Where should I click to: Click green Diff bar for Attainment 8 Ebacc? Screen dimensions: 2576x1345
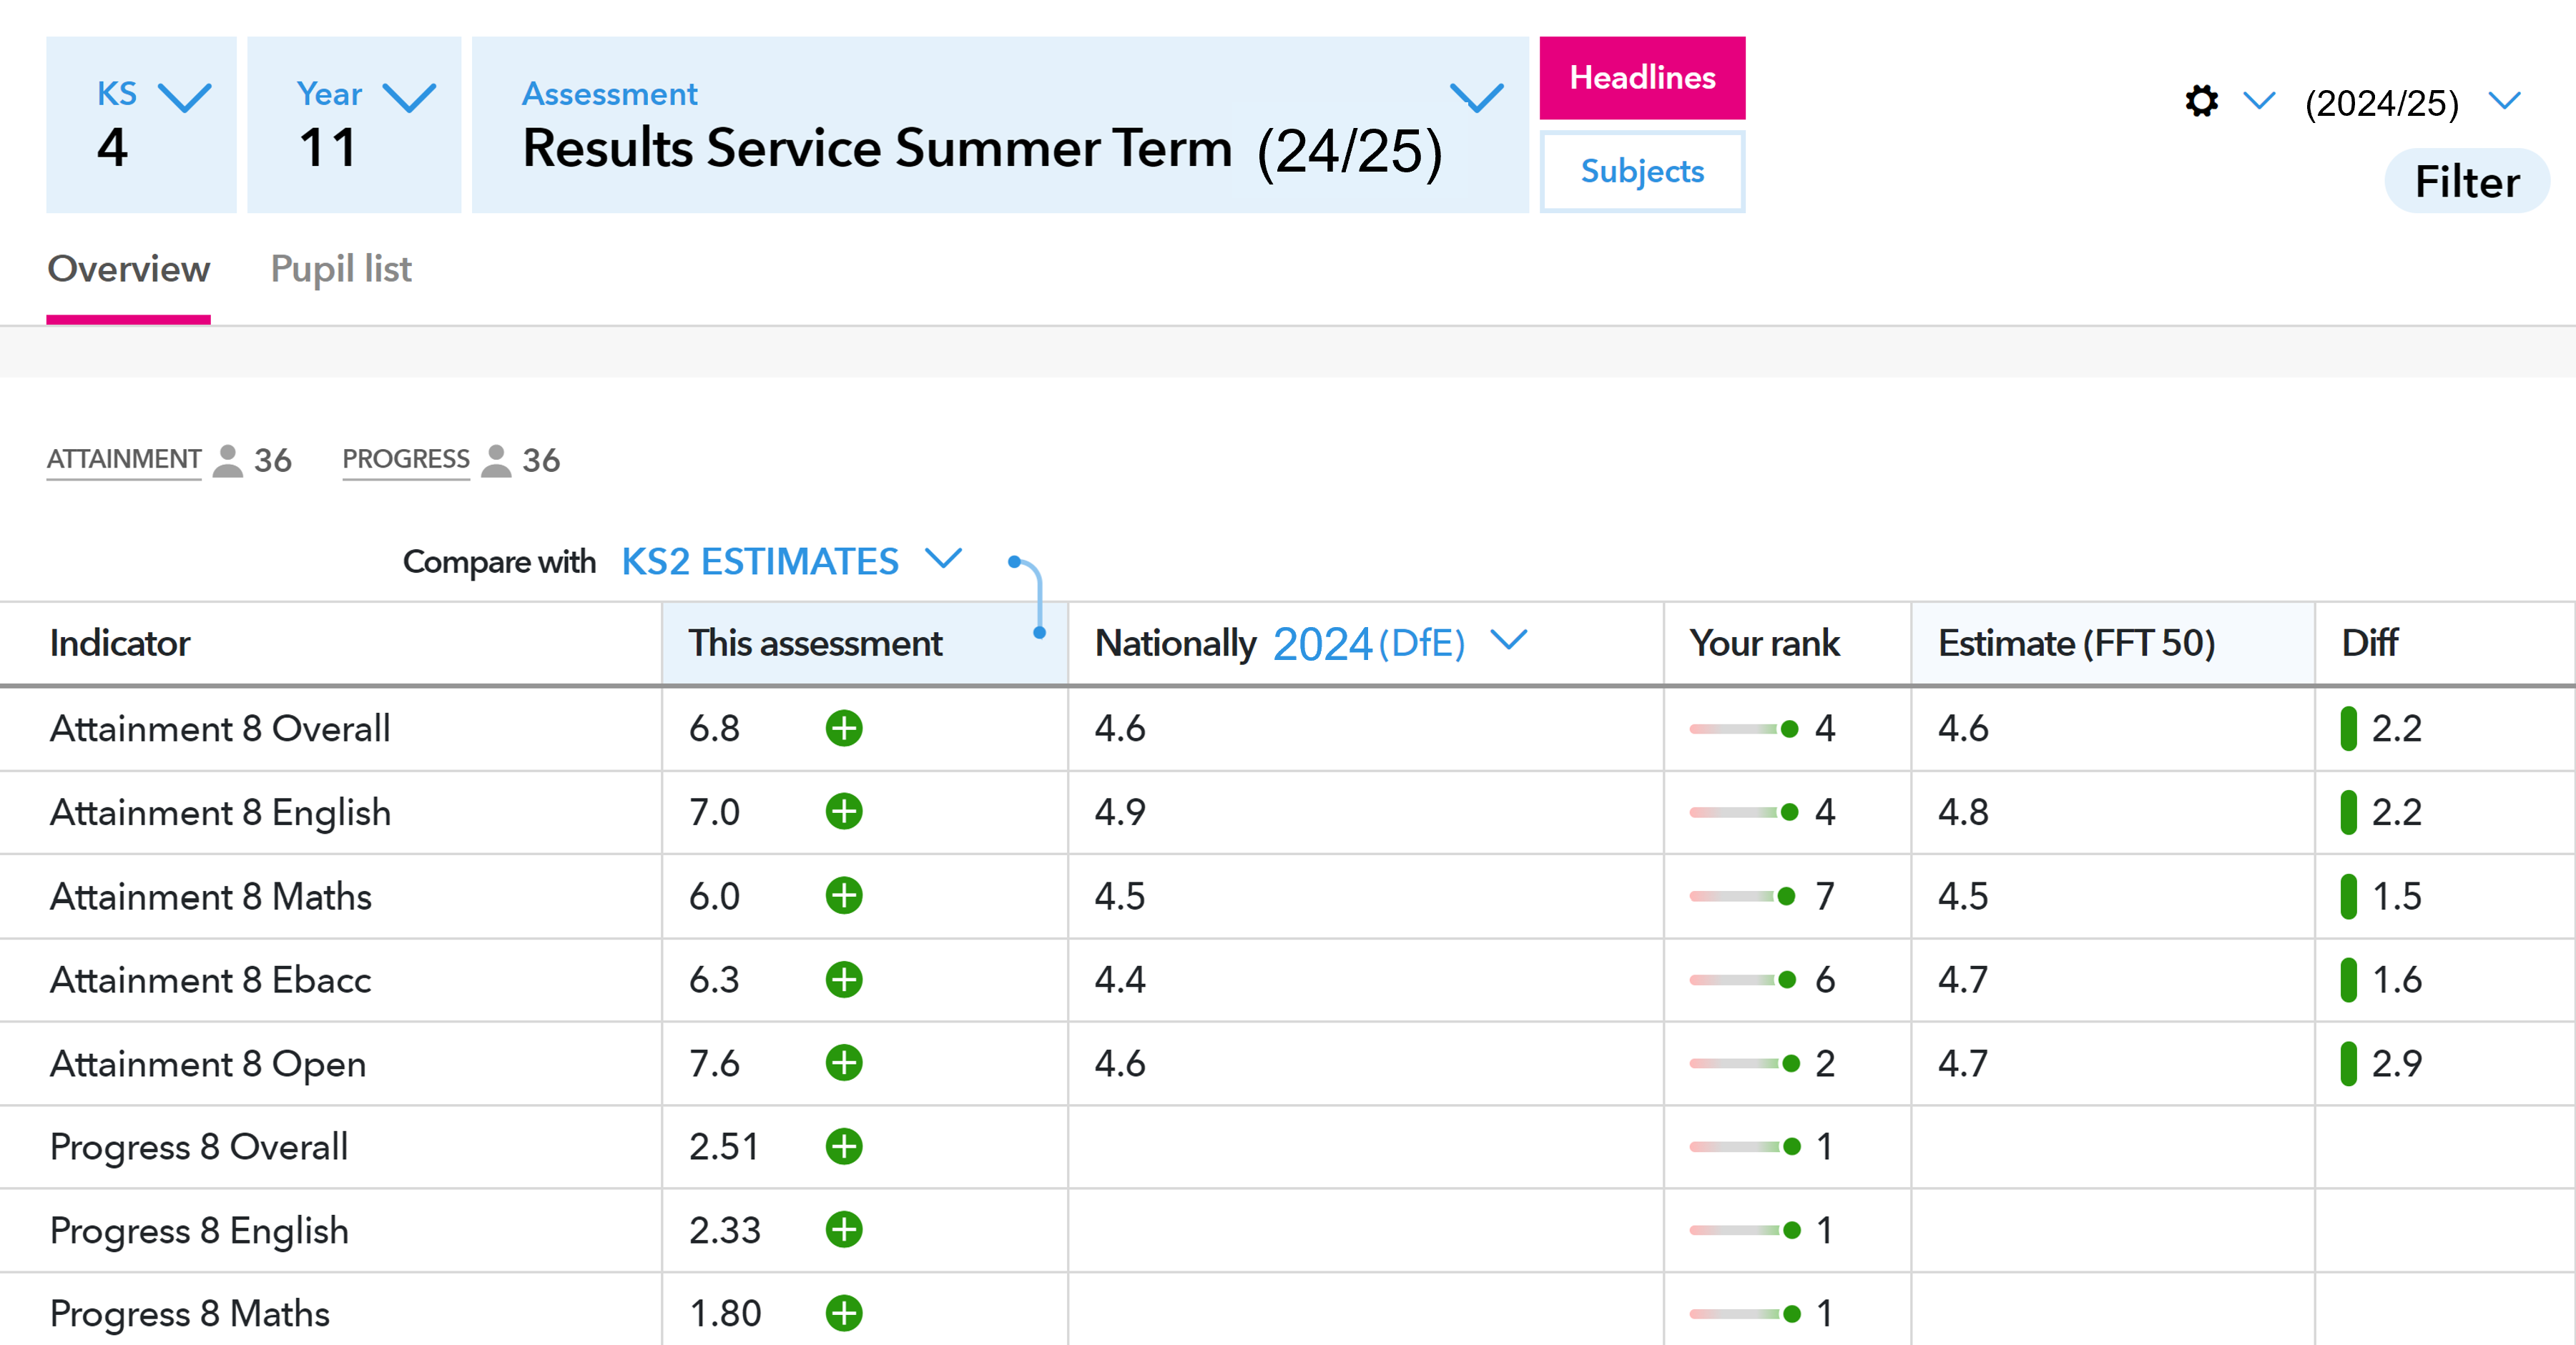(x=2348, y=979)
